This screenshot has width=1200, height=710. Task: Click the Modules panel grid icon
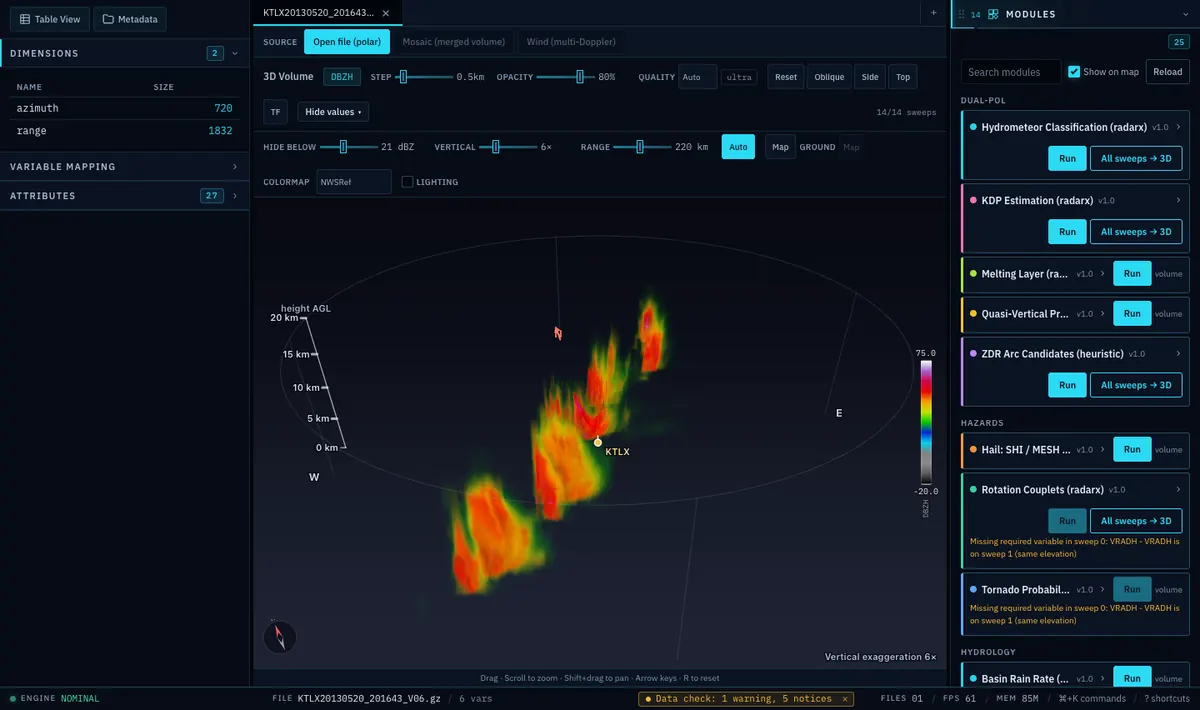click(x=993, y=14)
